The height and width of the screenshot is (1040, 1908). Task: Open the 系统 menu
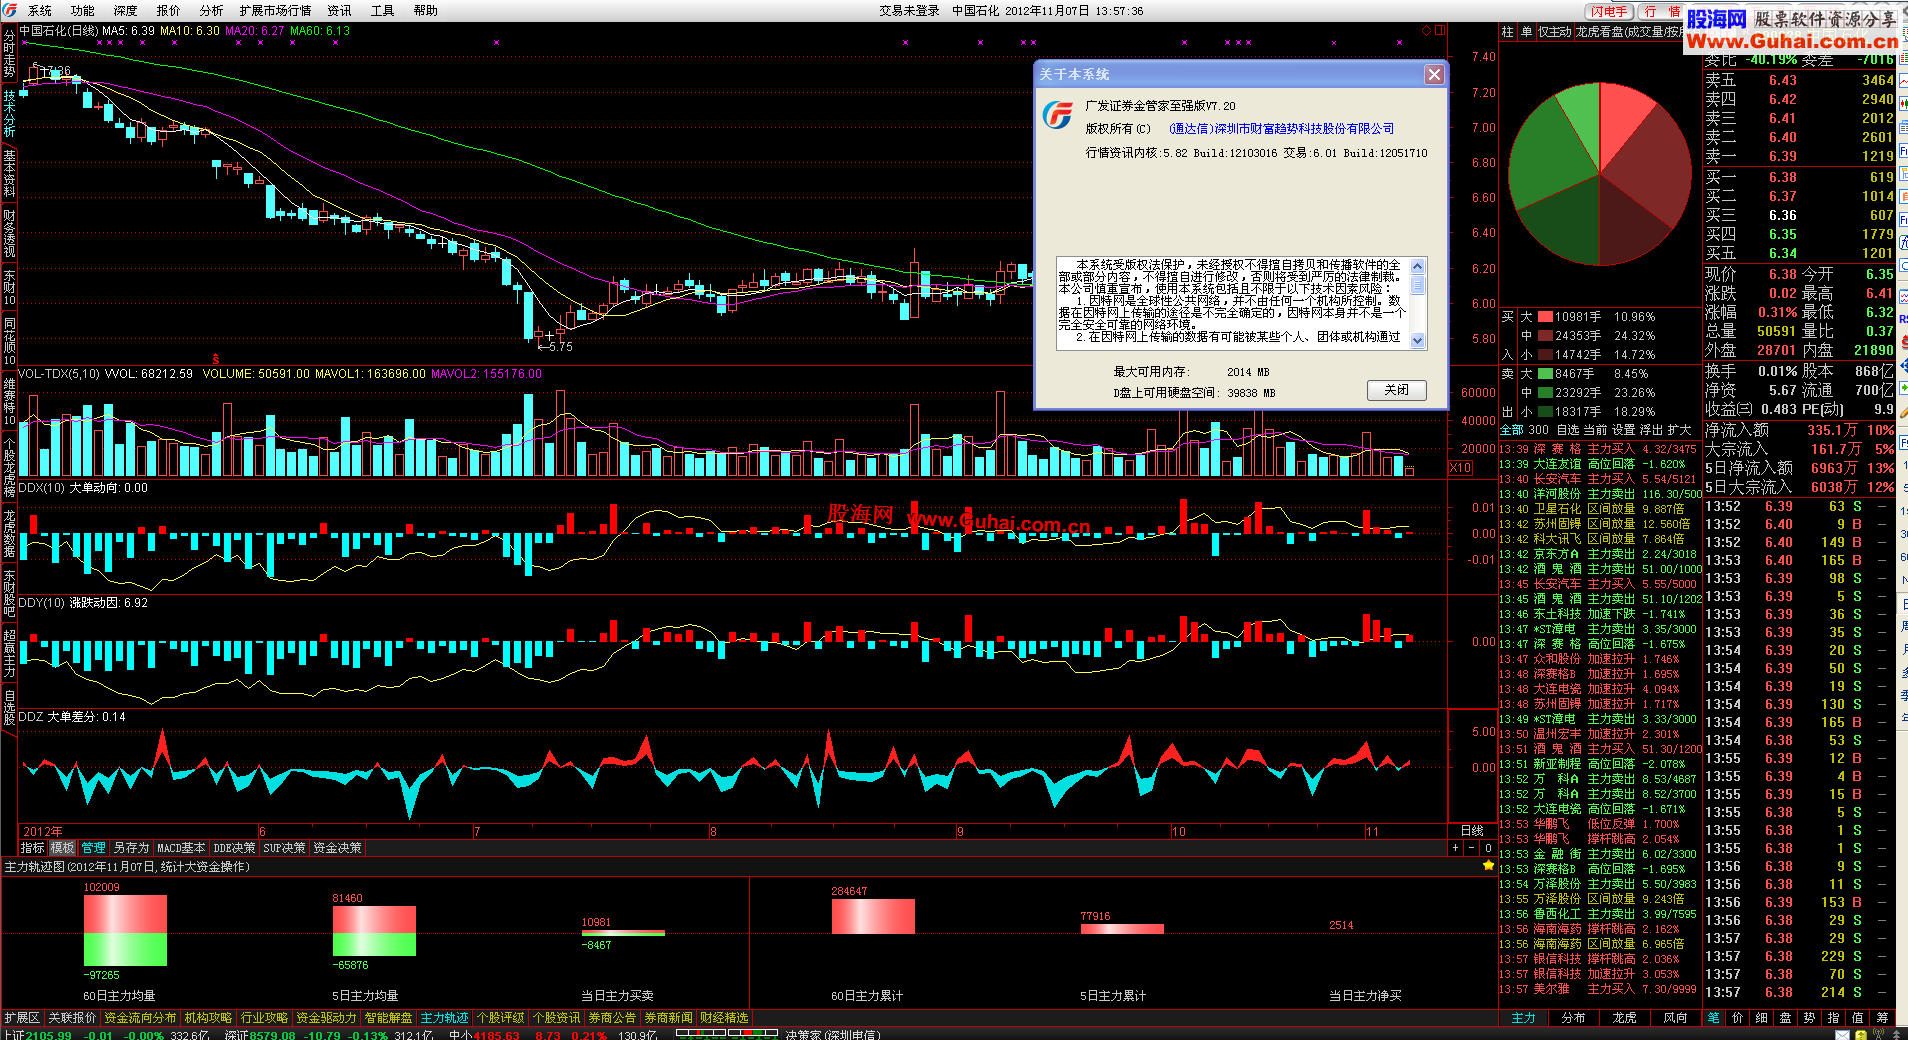coord(40,11)
